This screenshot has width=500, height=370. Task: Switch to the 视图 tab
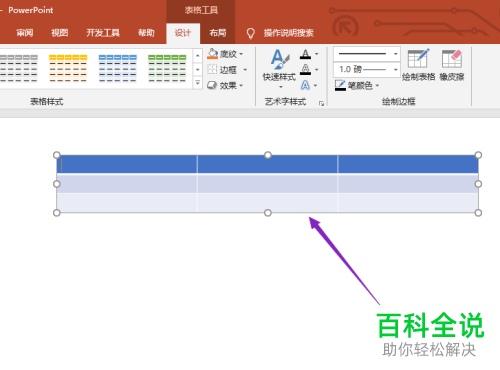(x=60, y=33)
